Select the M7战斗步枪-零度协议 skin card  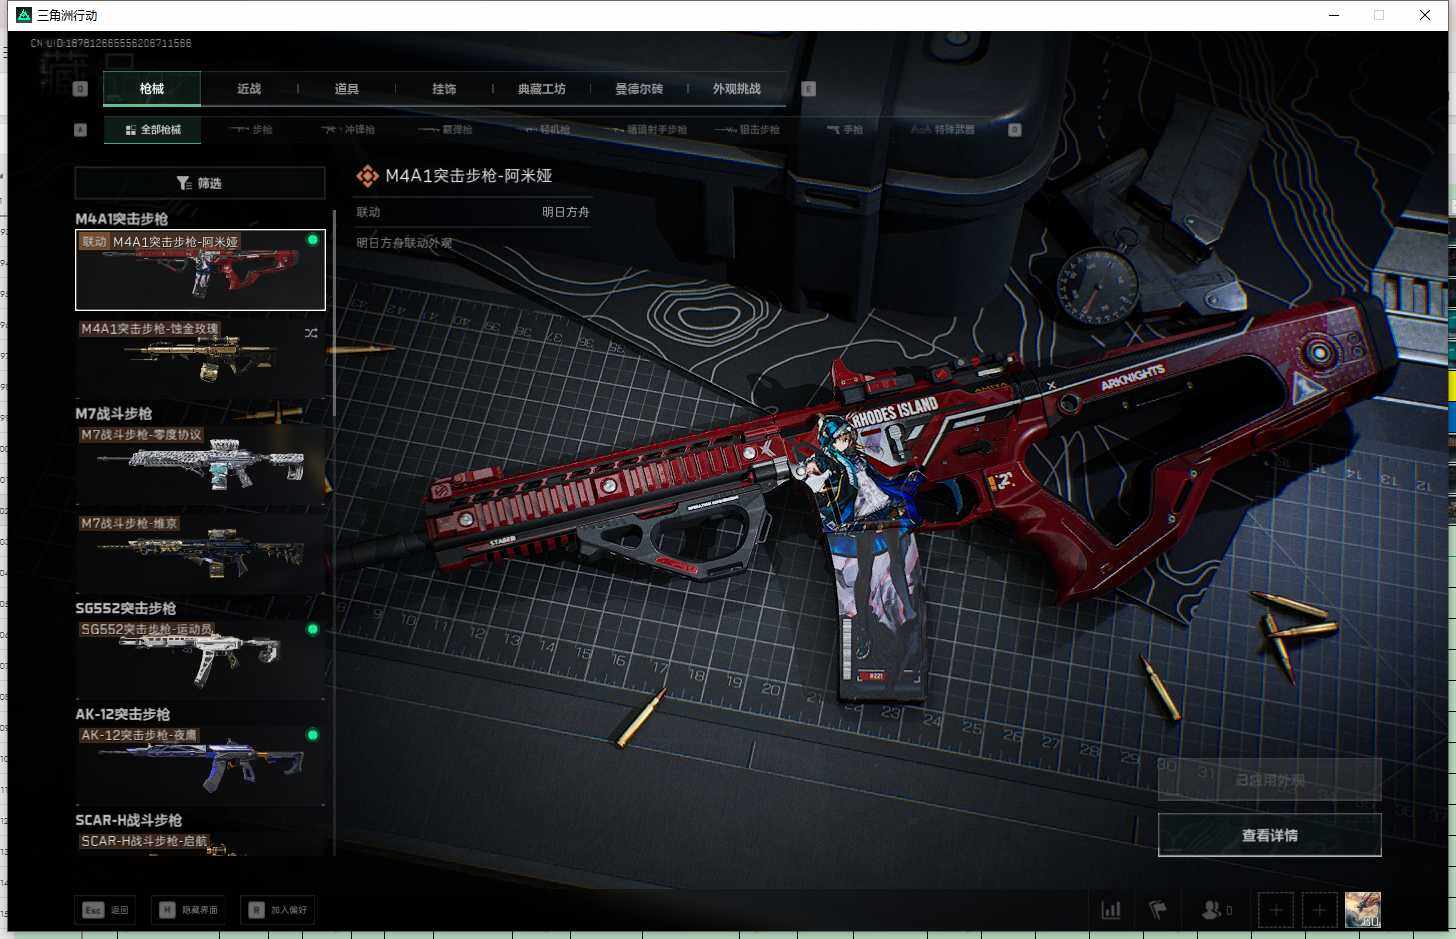pyautogui.click(x=200, y=465)
